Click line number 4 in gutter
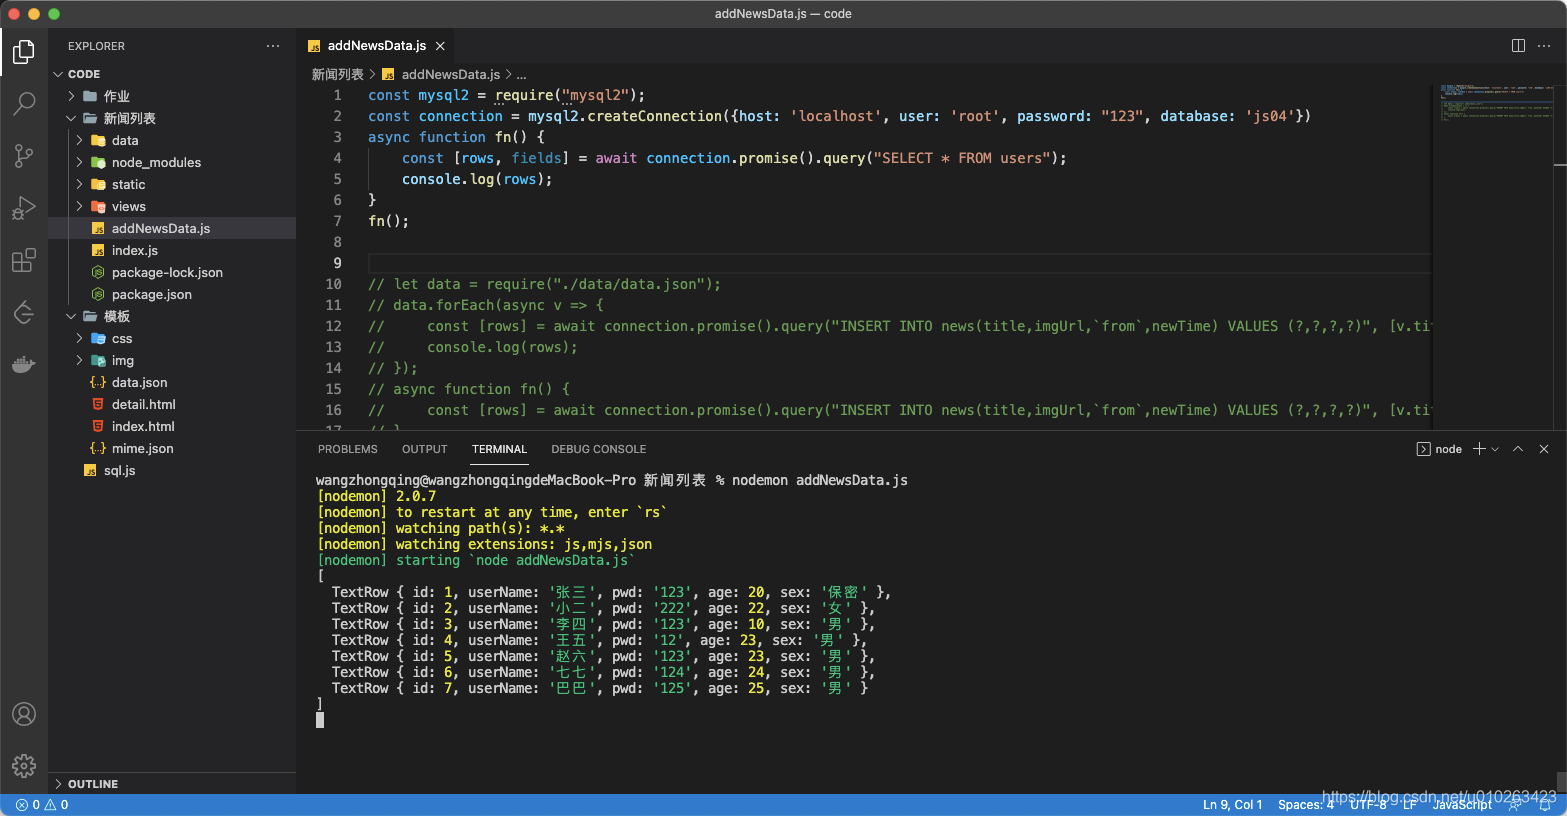 pyautogui.click(x=337, y=158)
